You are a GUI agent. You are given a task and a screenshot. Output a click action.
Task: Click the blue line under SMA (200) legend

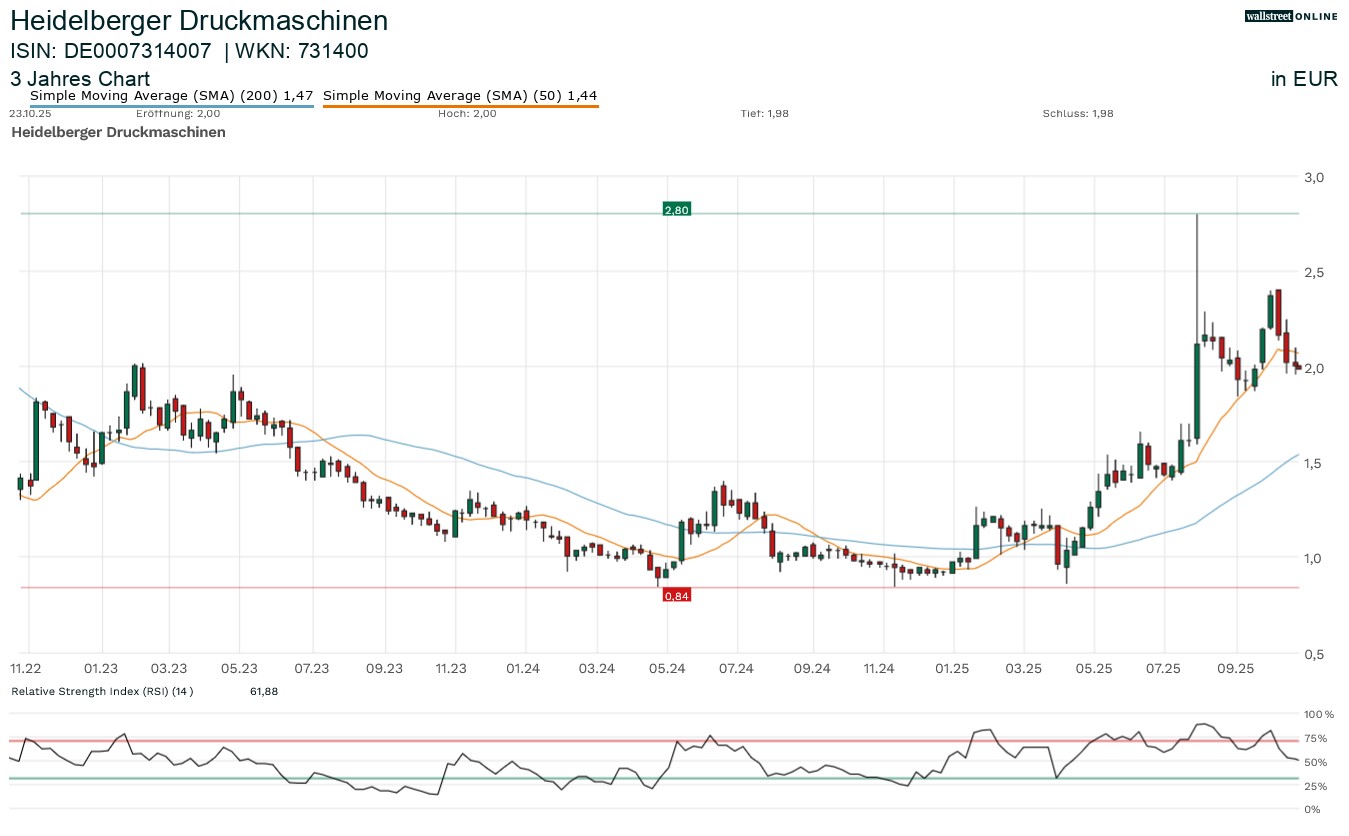(x=172, y=106)
